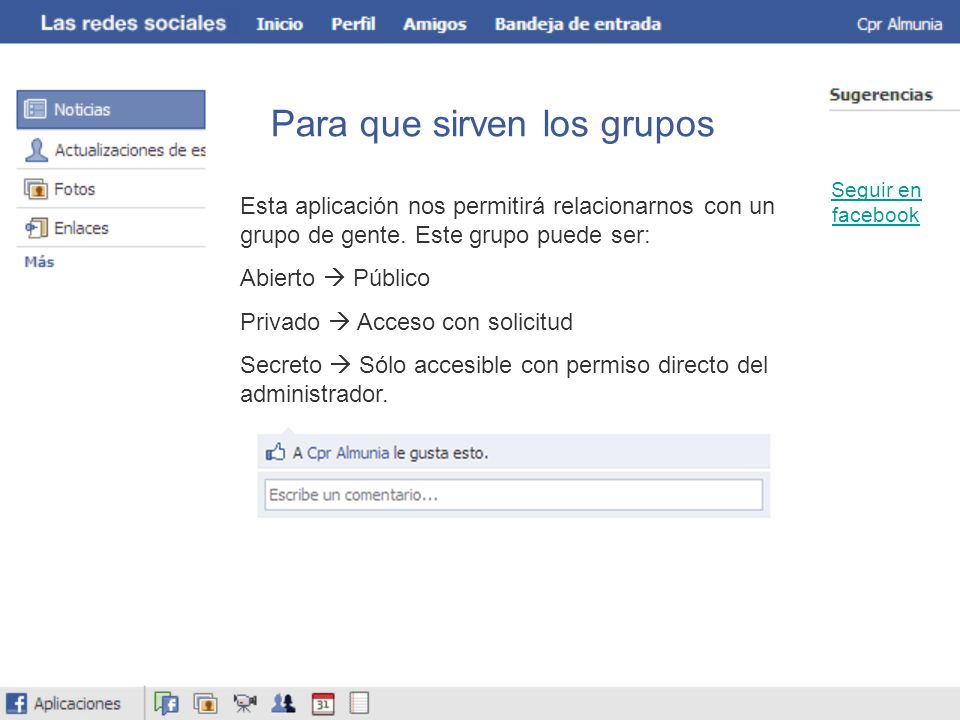The image size is (960, 720).
Task: Click the text Abierto → Público
Action: pos(335,278)
